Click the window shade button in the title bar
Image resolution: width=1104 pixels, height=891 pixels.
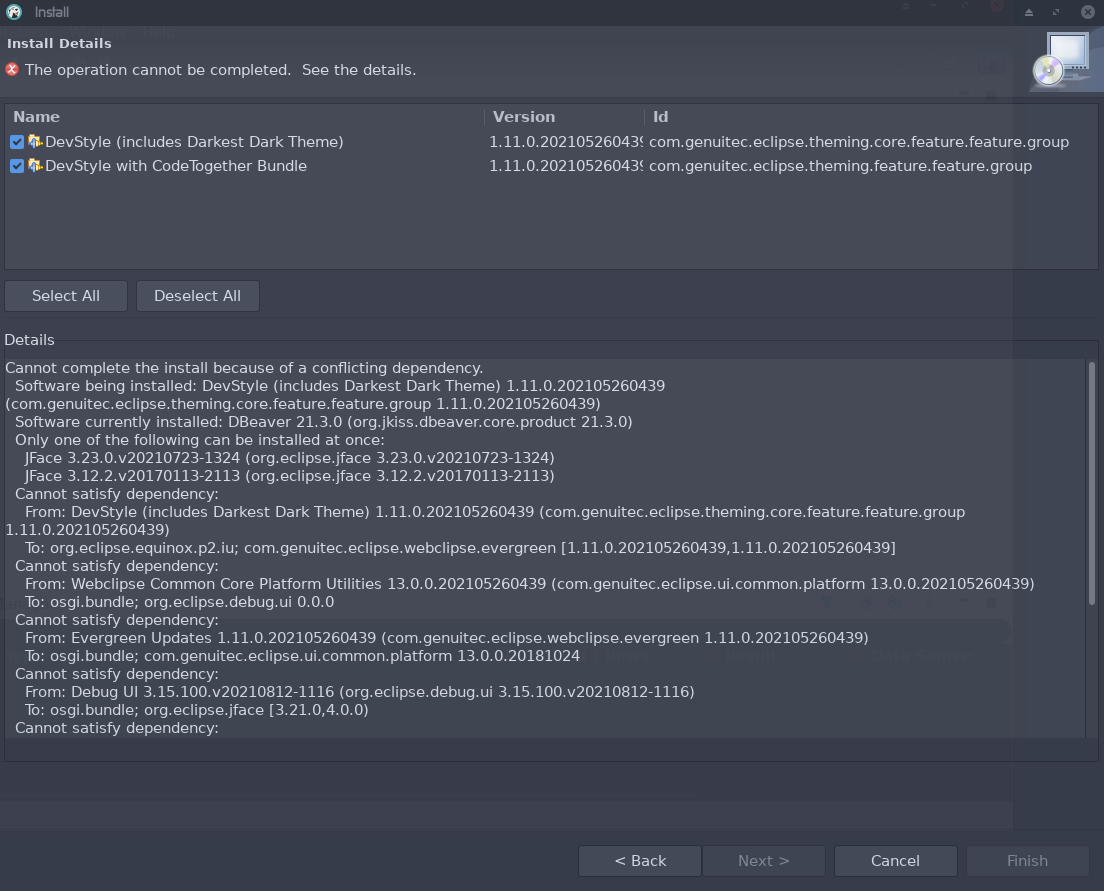pos(1028,12)
